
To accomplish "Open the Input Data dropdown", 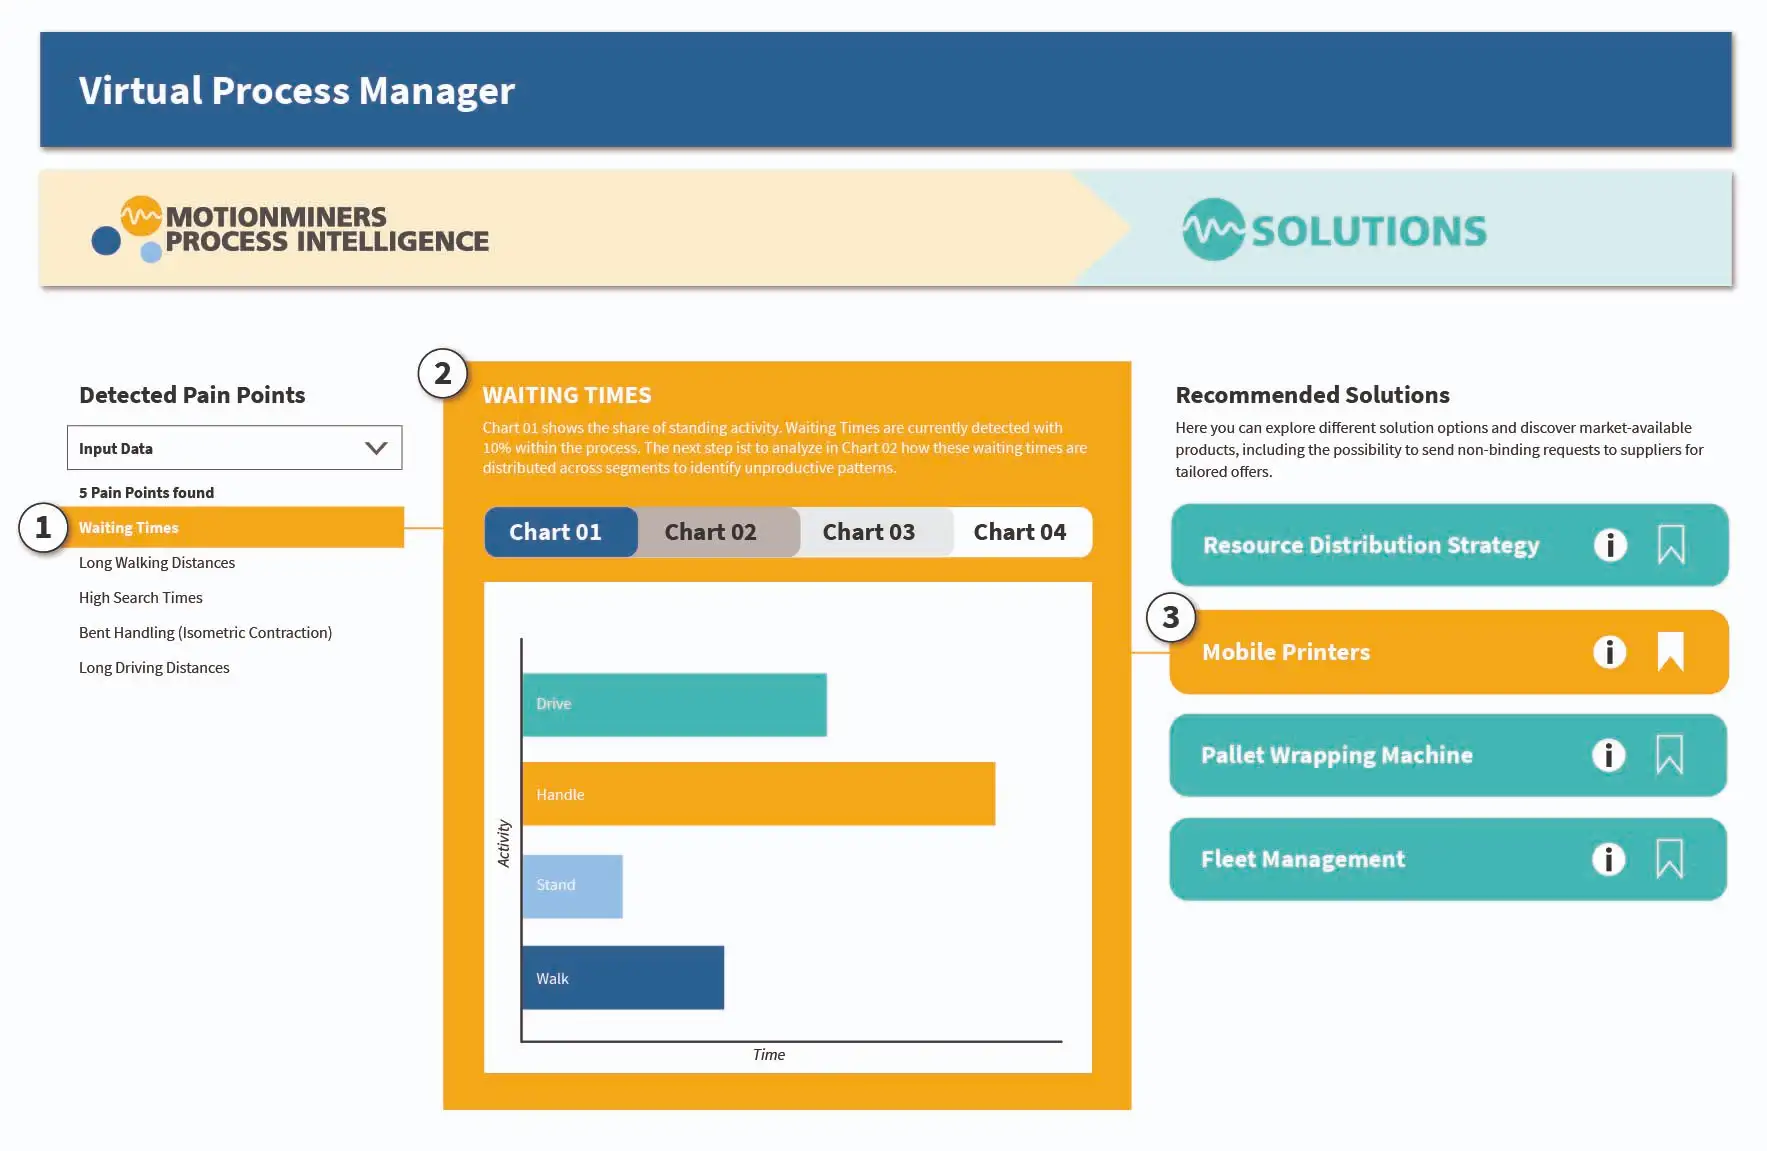I will 234,447.
